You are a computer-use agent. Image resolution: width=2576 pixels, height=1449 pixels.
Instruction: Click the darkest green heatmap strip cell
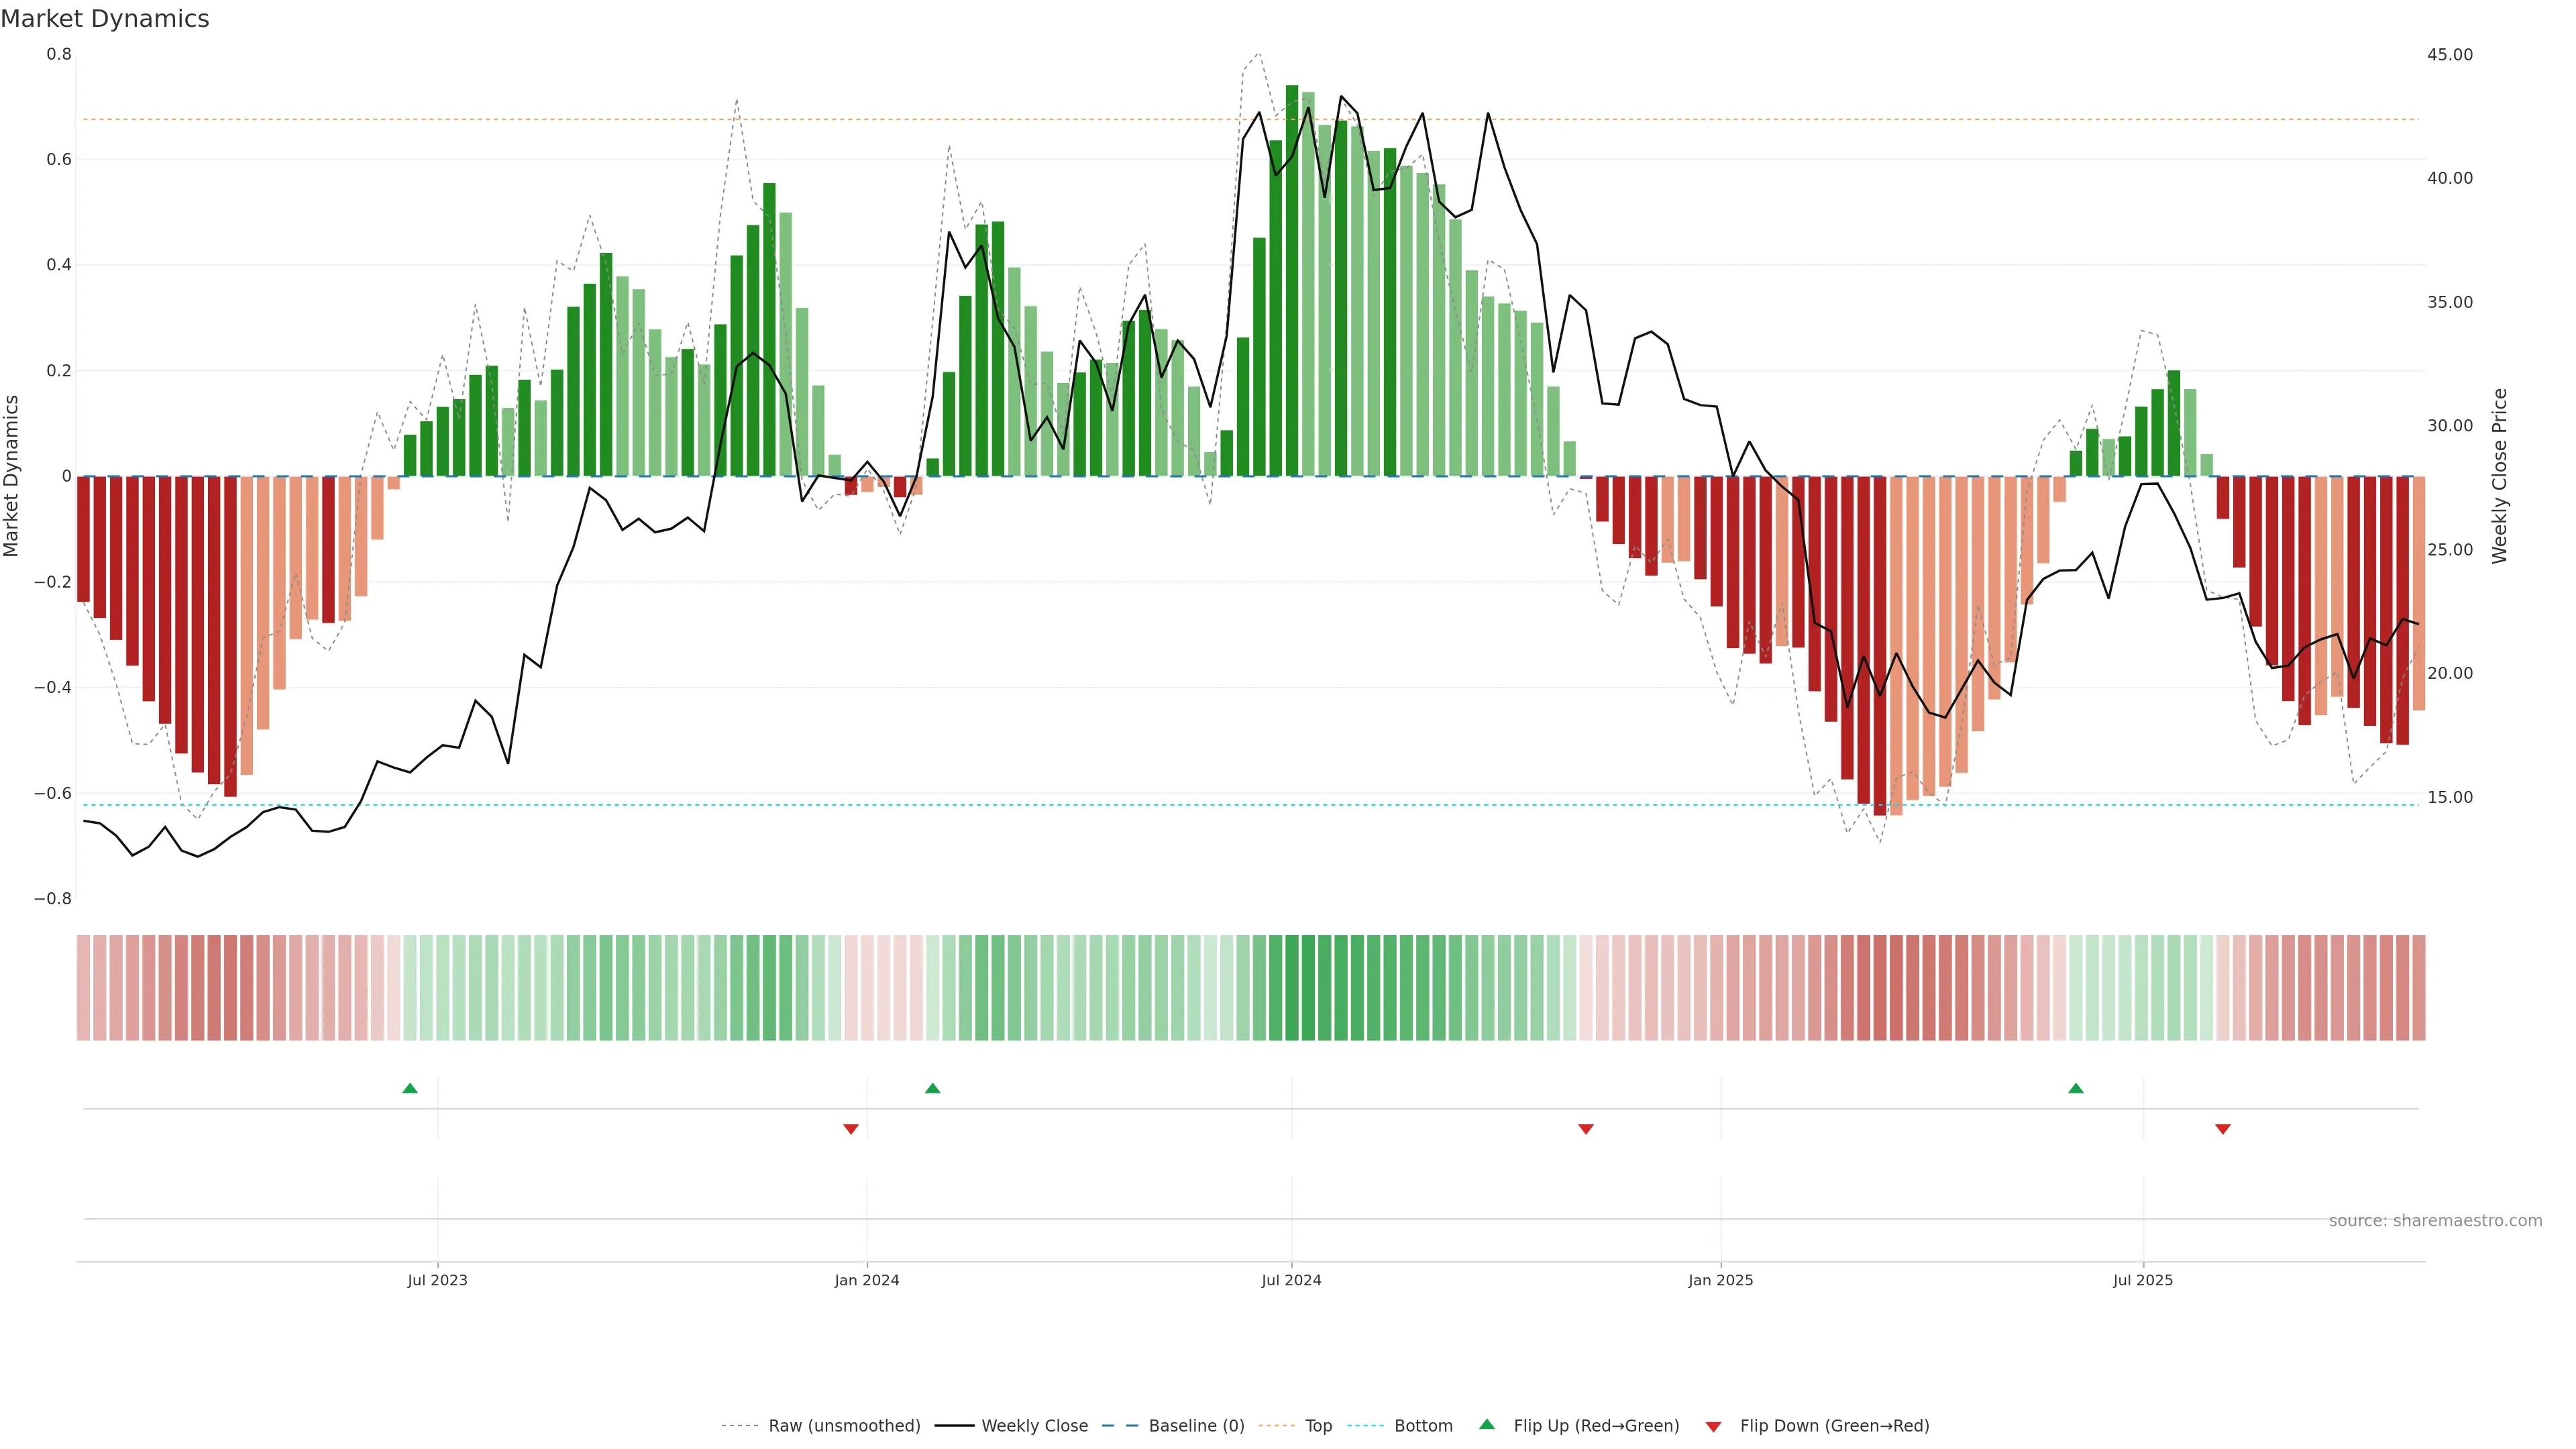(x=1292, y=988)
